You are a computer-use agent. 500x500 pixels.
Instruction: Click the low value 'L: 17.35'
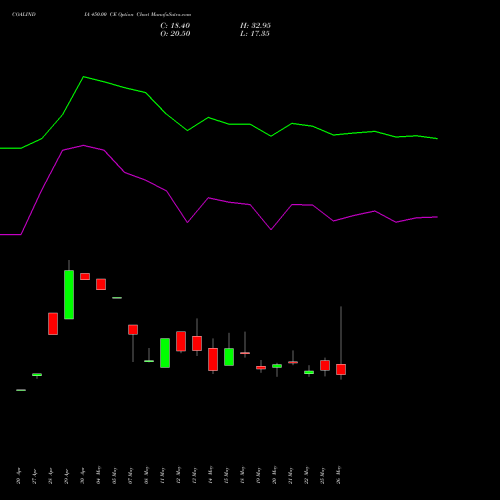[x=255, y=34]
